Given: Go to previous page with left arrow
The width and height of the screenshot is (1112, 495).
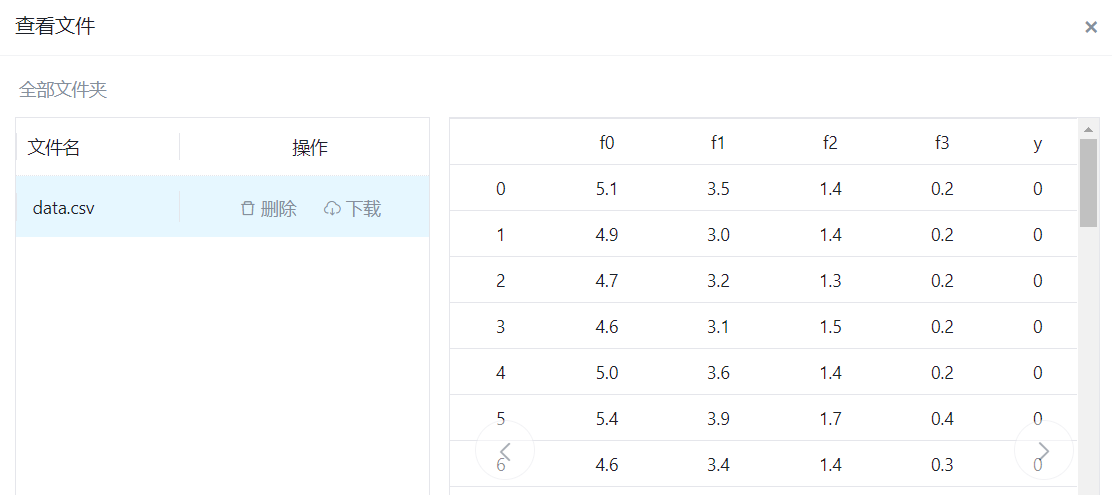Looking at the screenshot, I should 505,451.
